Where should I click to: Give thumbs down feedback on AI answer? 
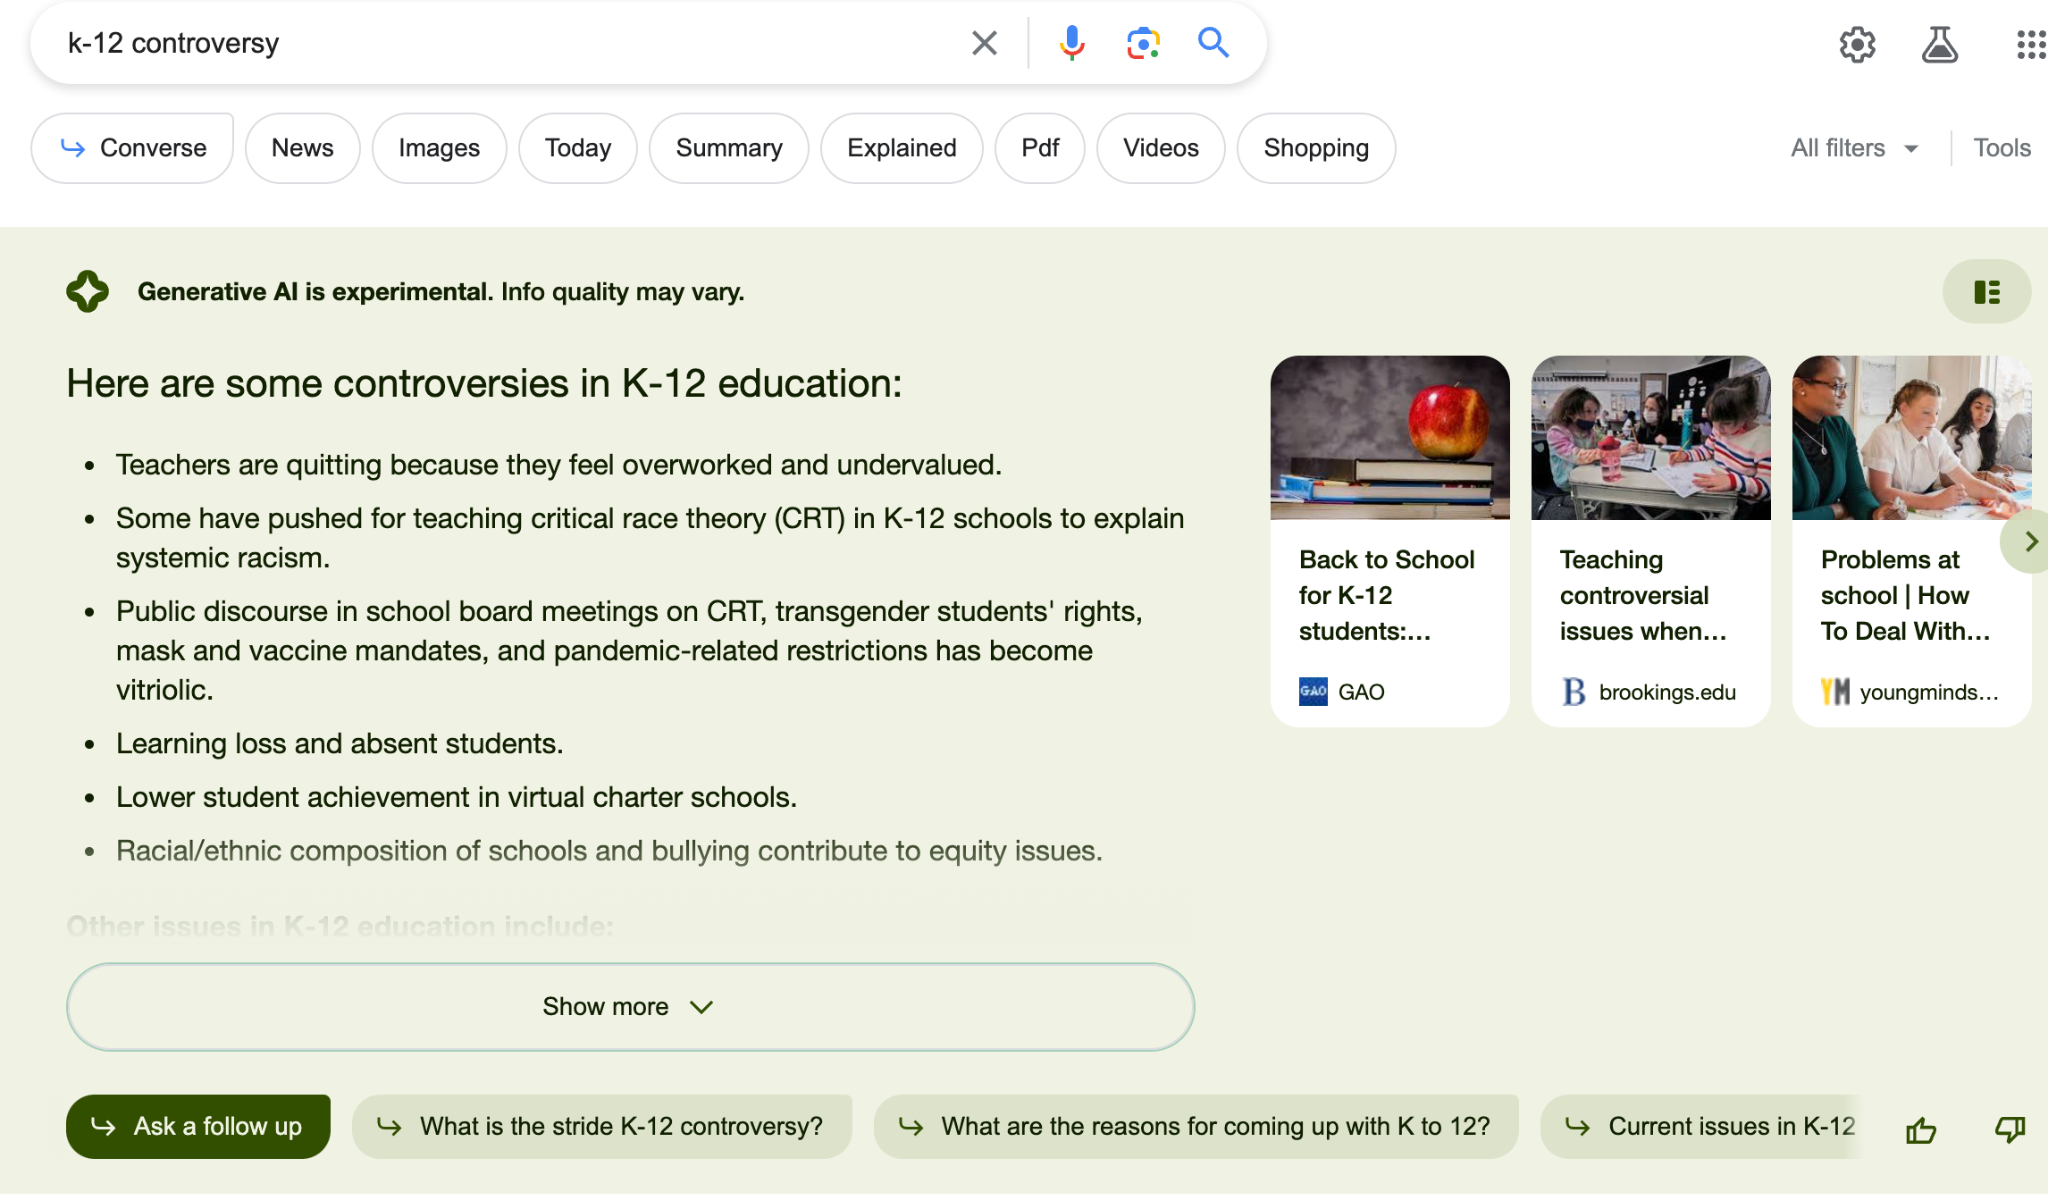coord(2009,1130)
